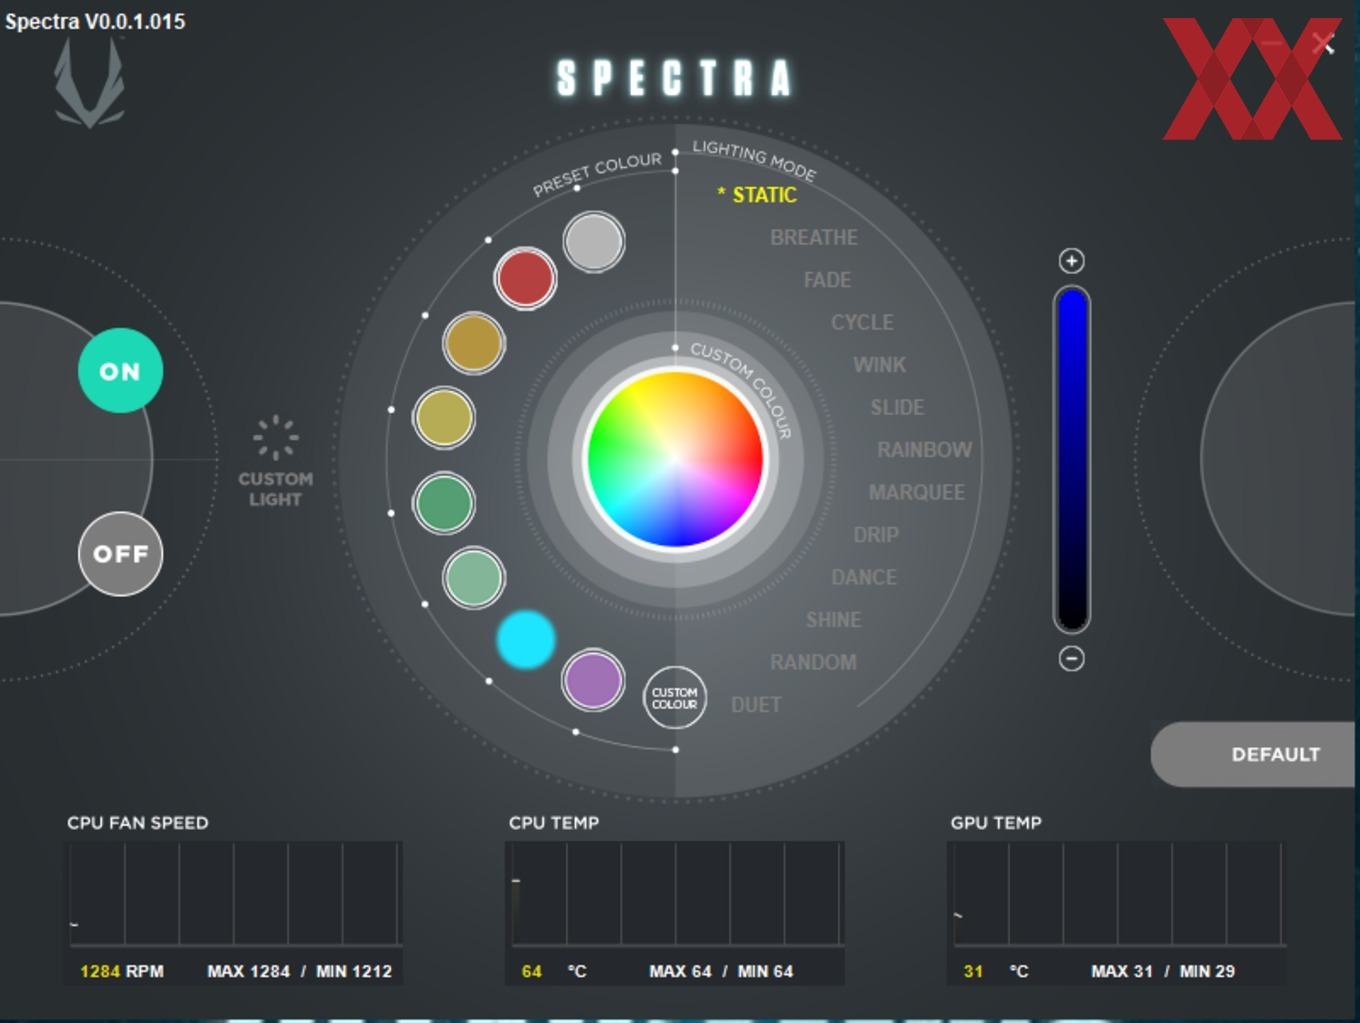Click the PRESET COLOUR label
This screenshot has width=1360, height=1023.
click(597, 174)
